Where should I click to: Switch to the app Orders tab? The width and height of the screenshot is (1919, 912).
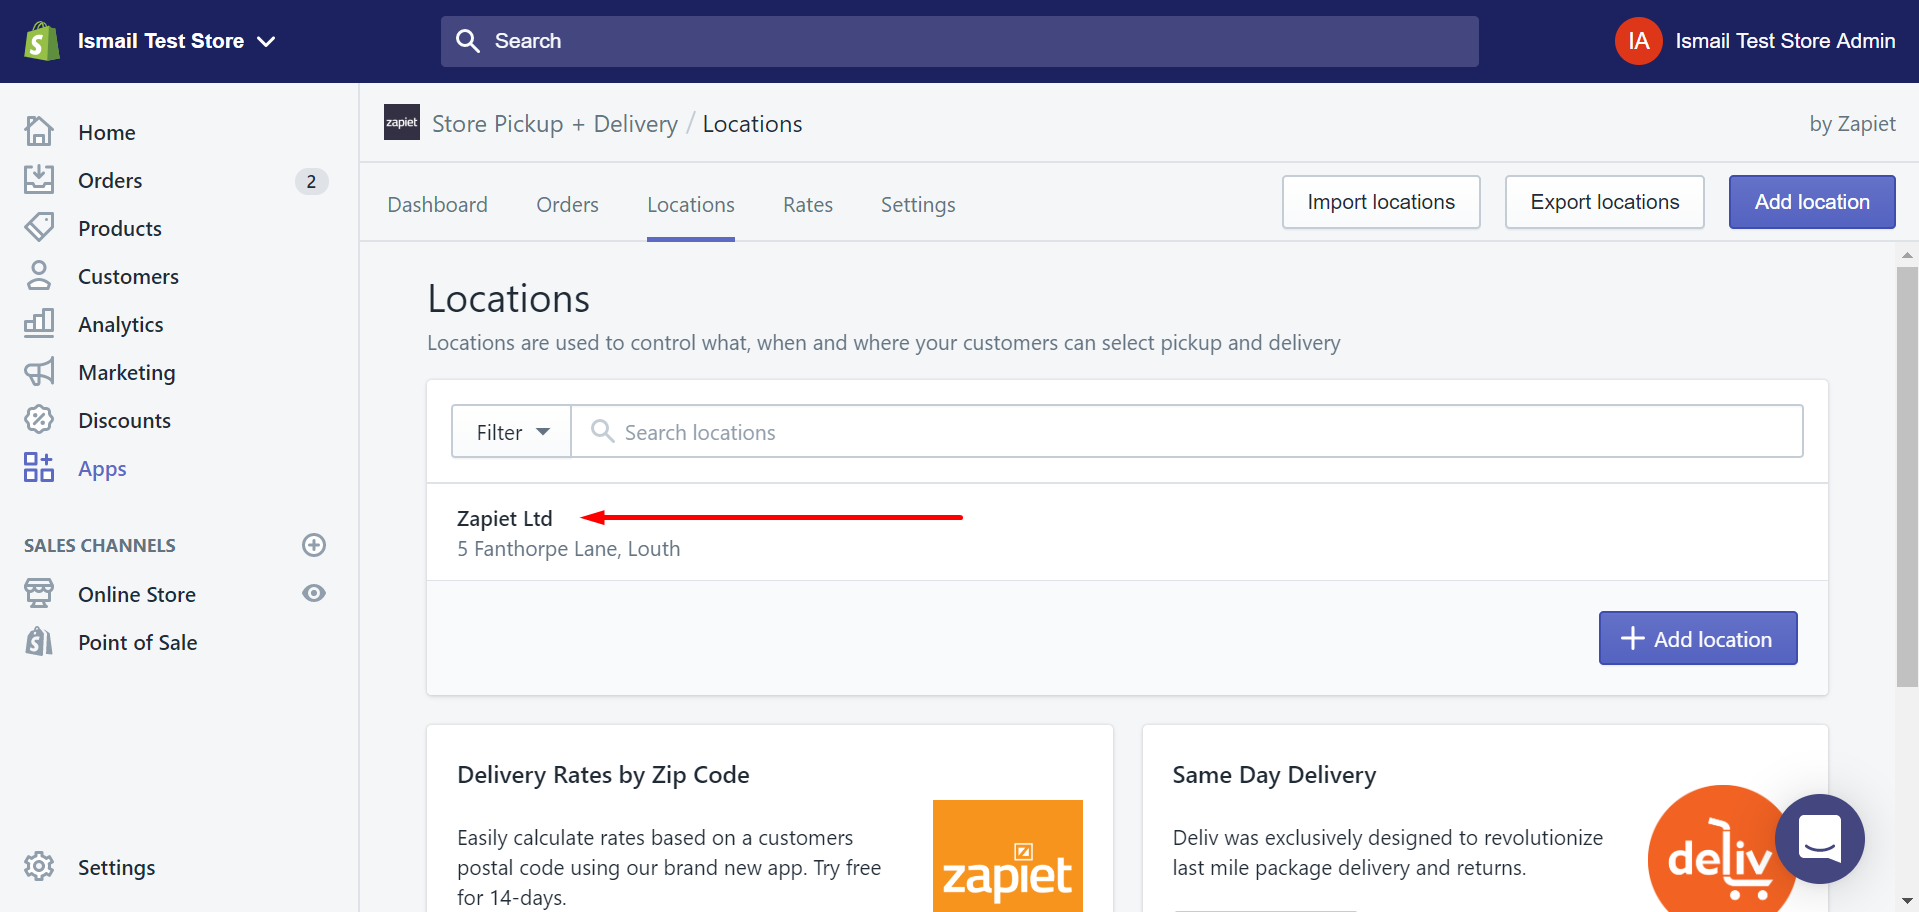[x=567, y=204]
